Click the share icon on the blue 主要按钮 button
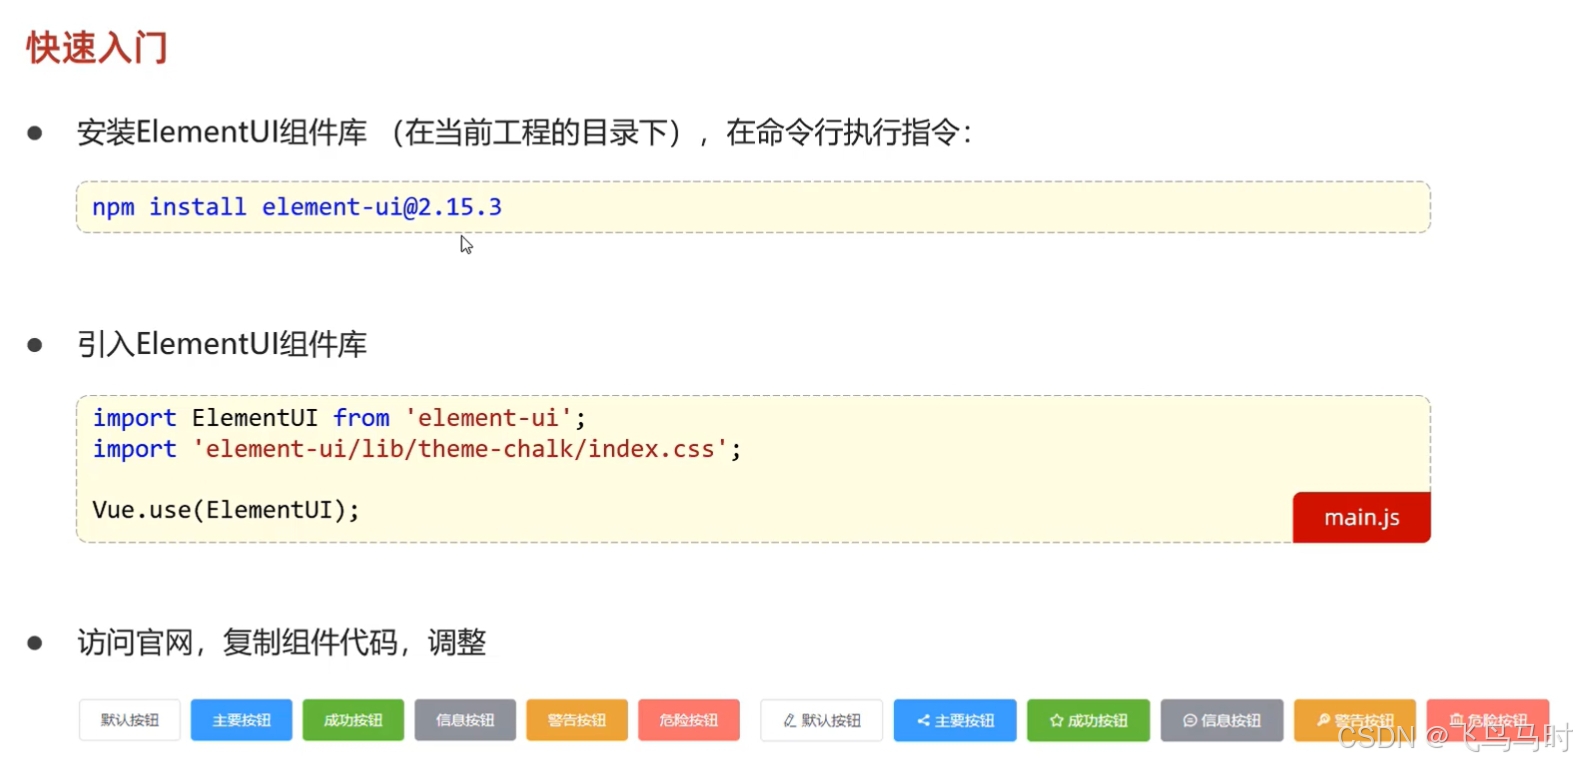This screenshot has height=765, width=1577. click(923, 721)
